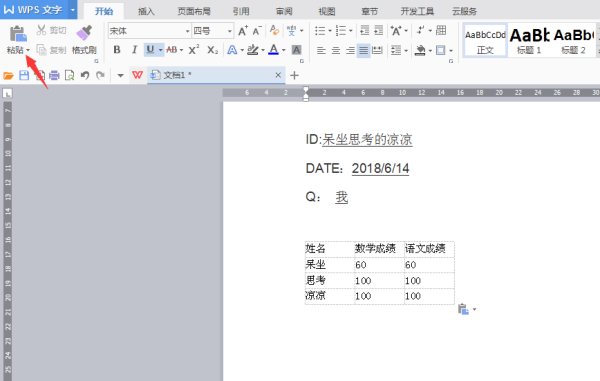Open the phonetic guide icon
The height and width of the screenshot is (381, 600).
(292, 31)
